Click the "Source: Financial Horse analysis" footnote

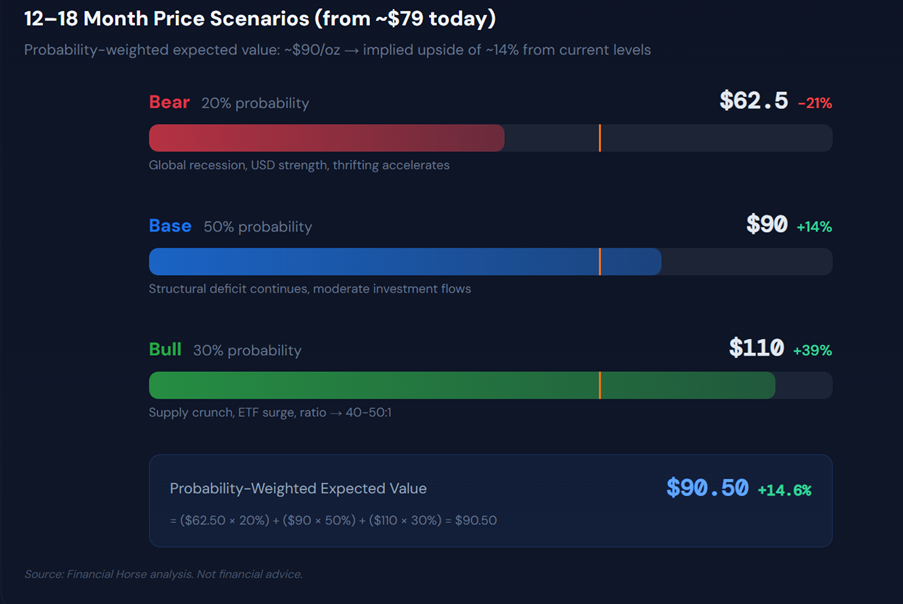163,574
